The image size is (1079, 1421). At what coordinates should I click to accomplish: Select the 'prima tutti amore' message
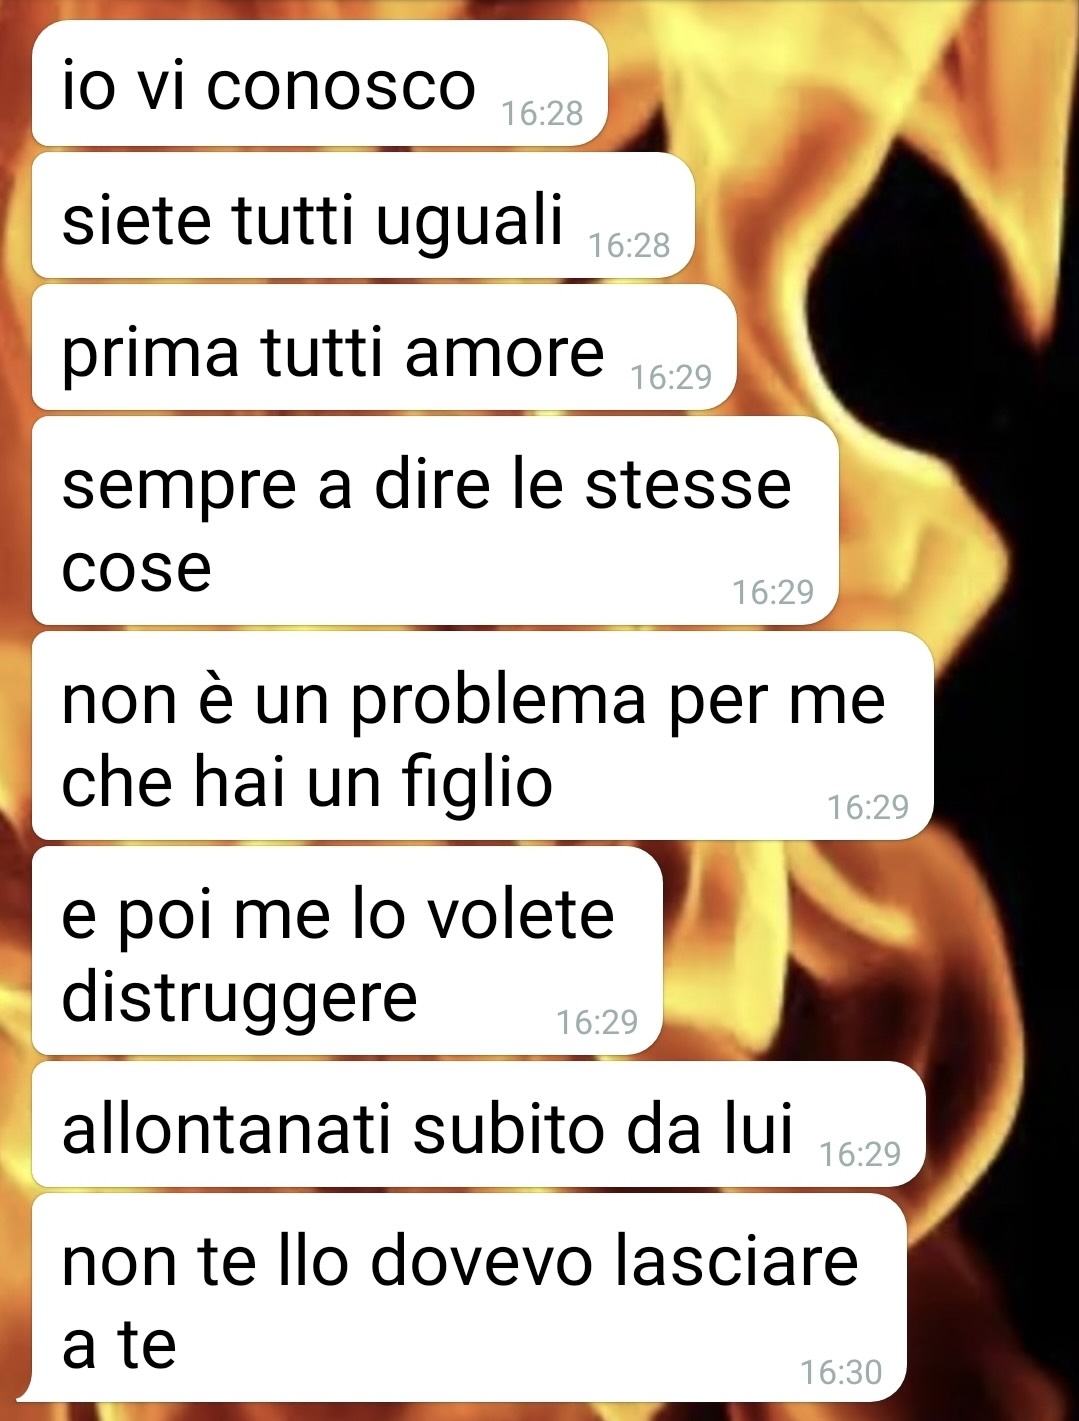(384, 348)
